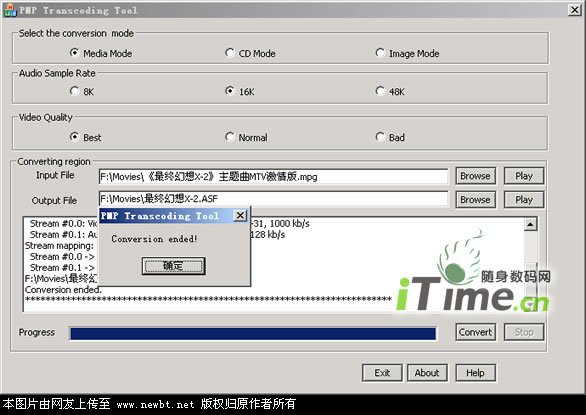Set audio sample rate to 48K
The image size is (586, 415).
click(380, 91)
